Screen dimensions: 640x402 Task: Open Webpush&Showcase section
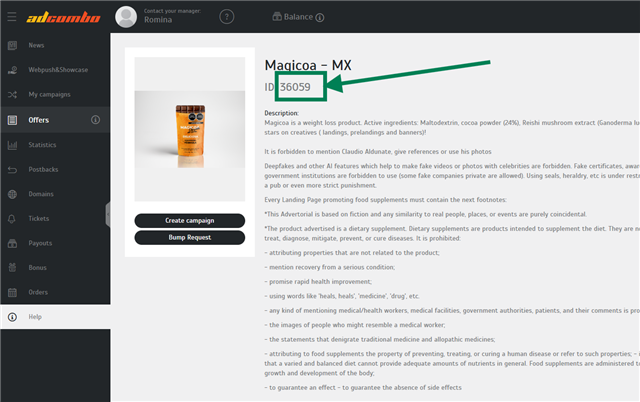coord(55,70)
